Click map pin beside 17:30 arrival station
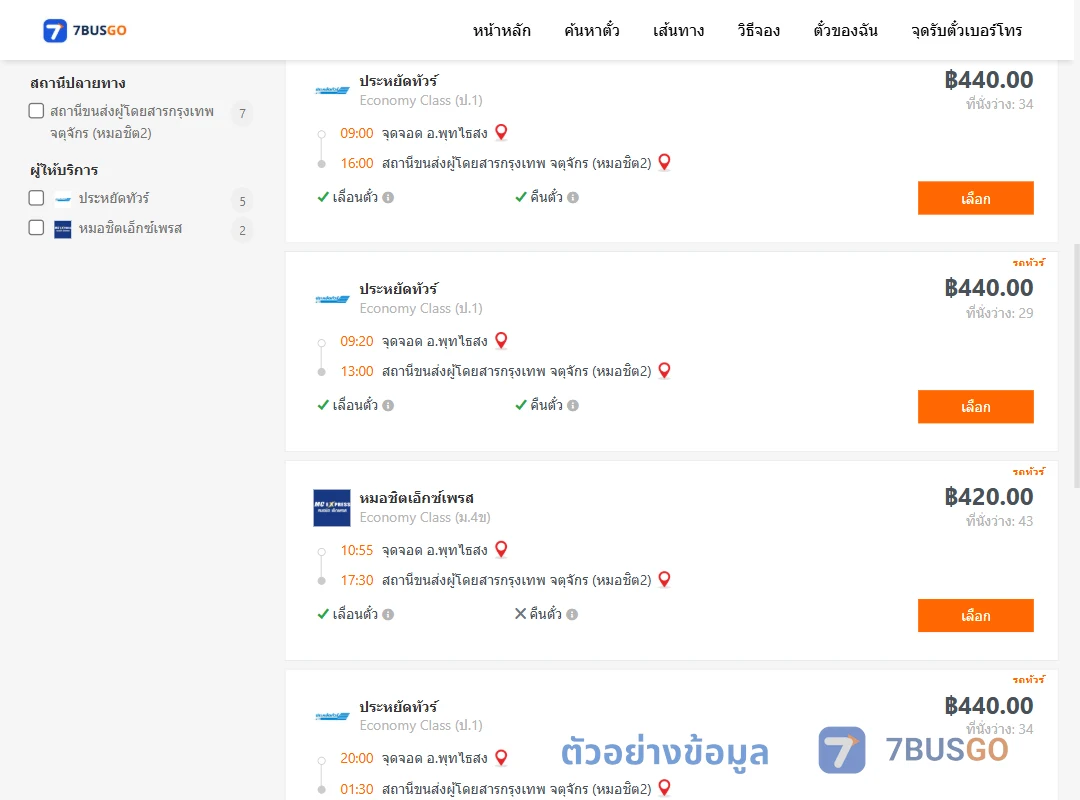 [665, 580]
